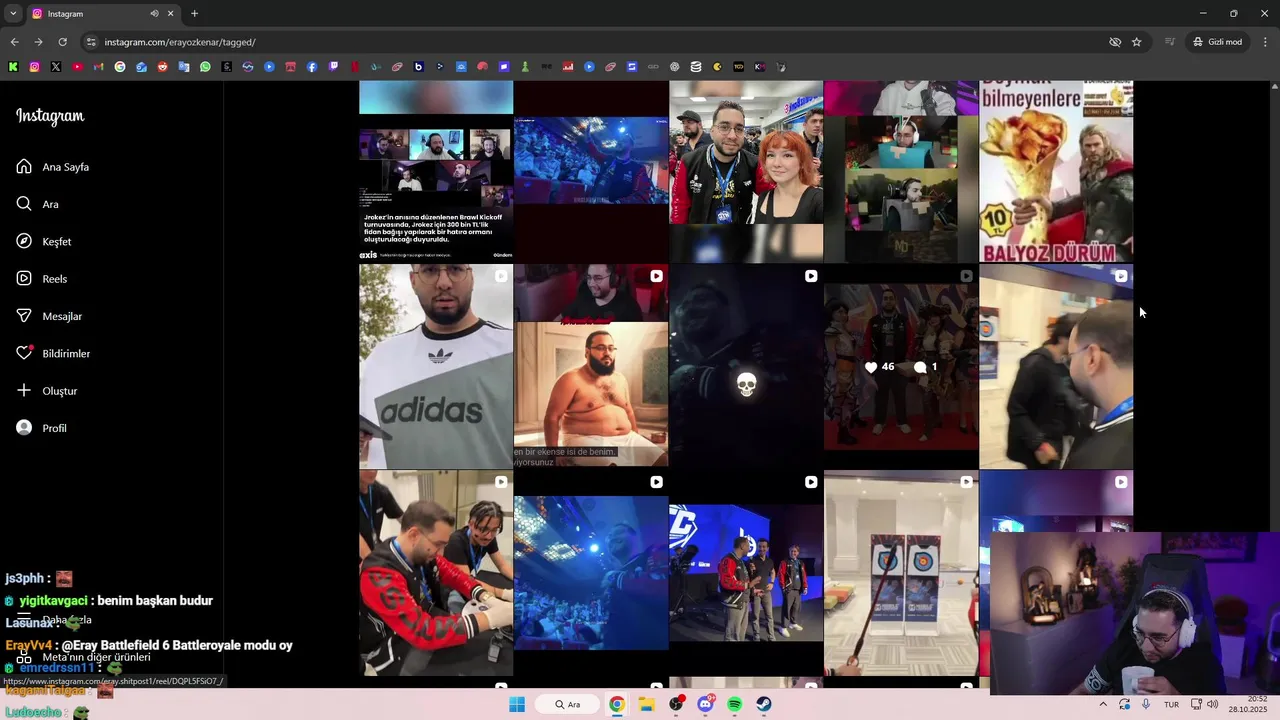Open the Jrokez Brawl Kickoff news post
This screenshot has width=1280, height=720.
coord(436,171)
